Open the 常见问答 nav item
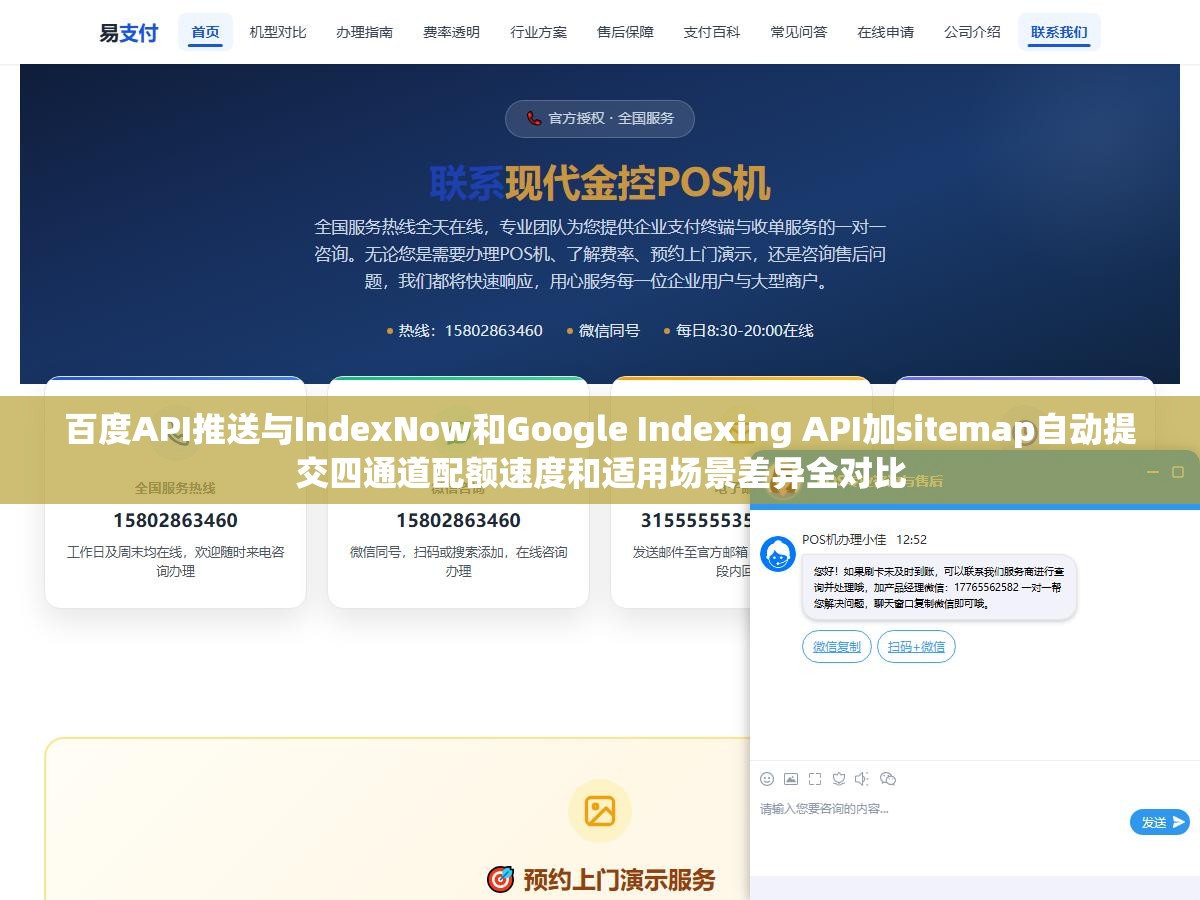The height and width of the screenshot is (900, 1200). (x=799, y=32)
